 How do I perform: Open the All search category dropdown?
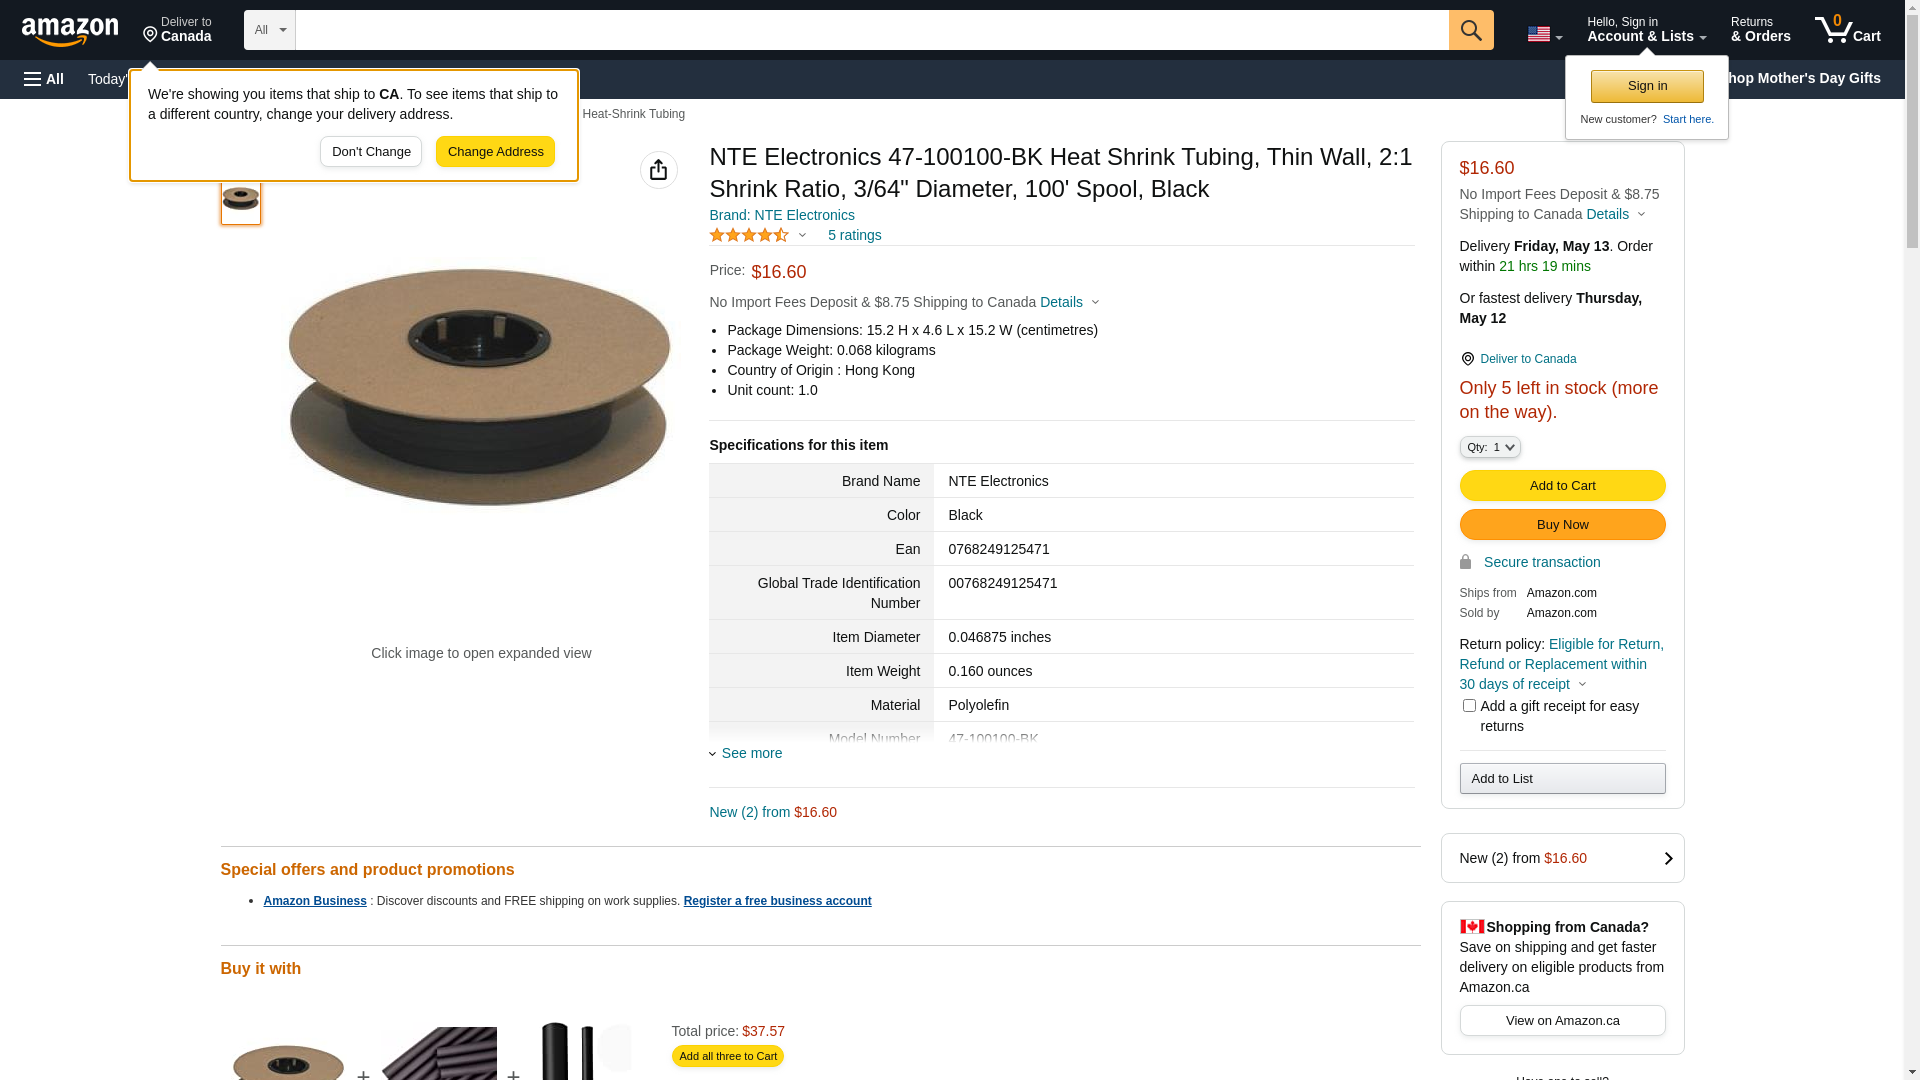pos(269,30)
